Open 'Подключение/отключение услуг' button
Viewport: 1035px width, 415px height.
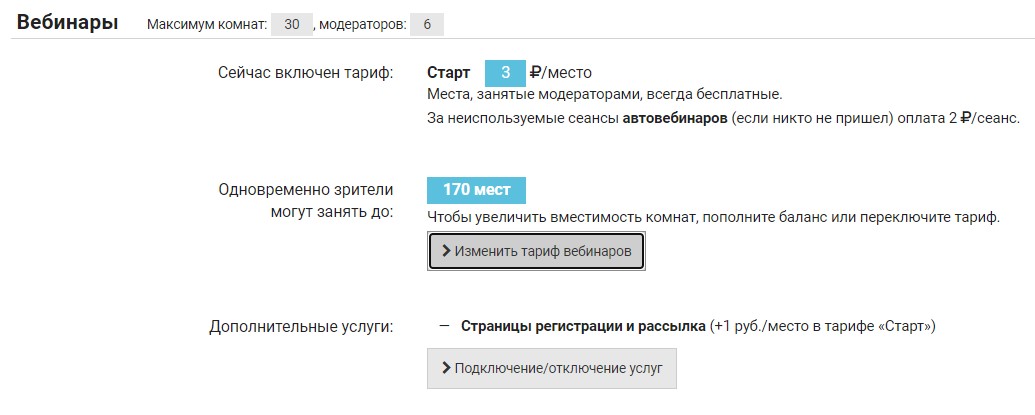[x=552, y=368]
